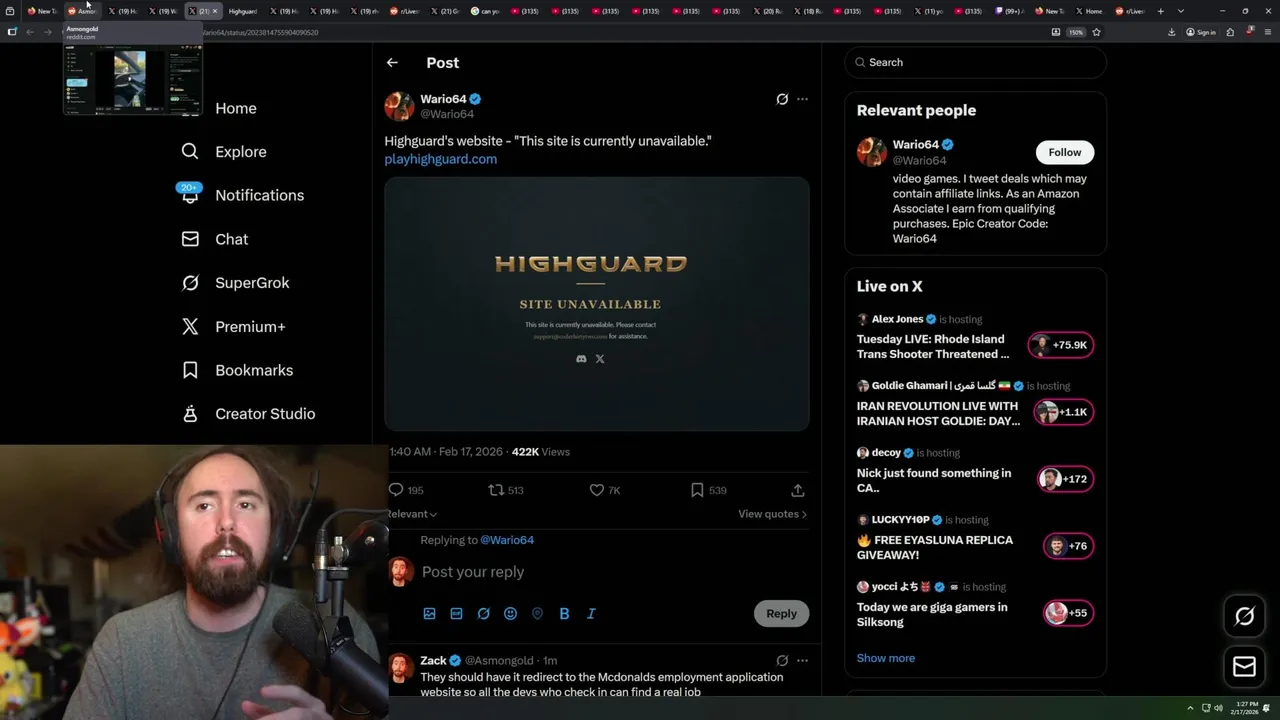
Task: Toggle italic formatting in reply composer
Action: tap(591, 613)
